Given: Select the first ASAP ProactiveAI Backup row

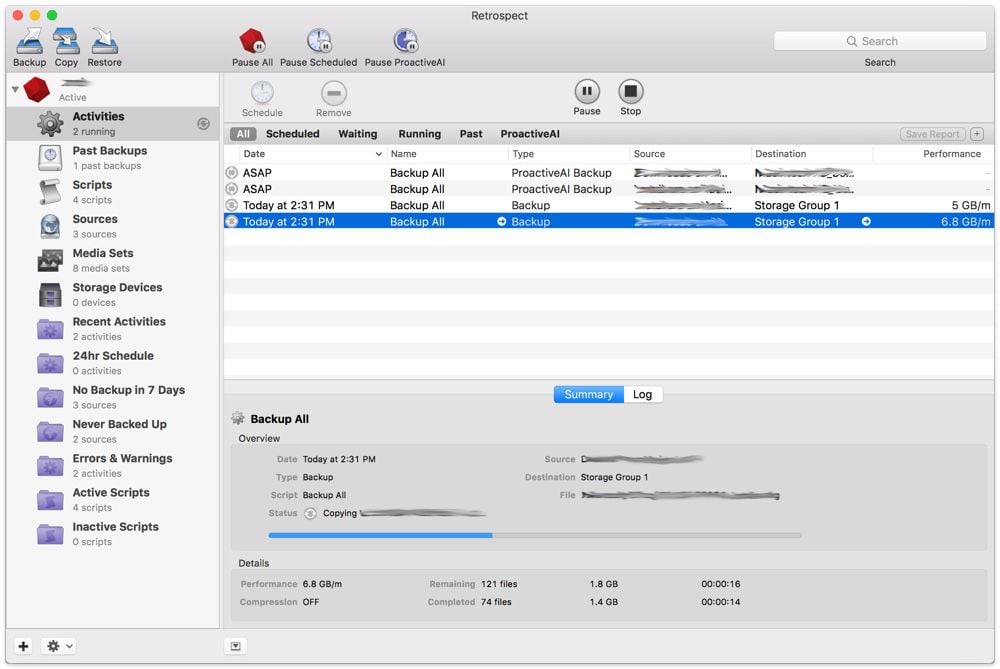Looking at the screenshot, I should pyautogui.click(x=608, y=173).
